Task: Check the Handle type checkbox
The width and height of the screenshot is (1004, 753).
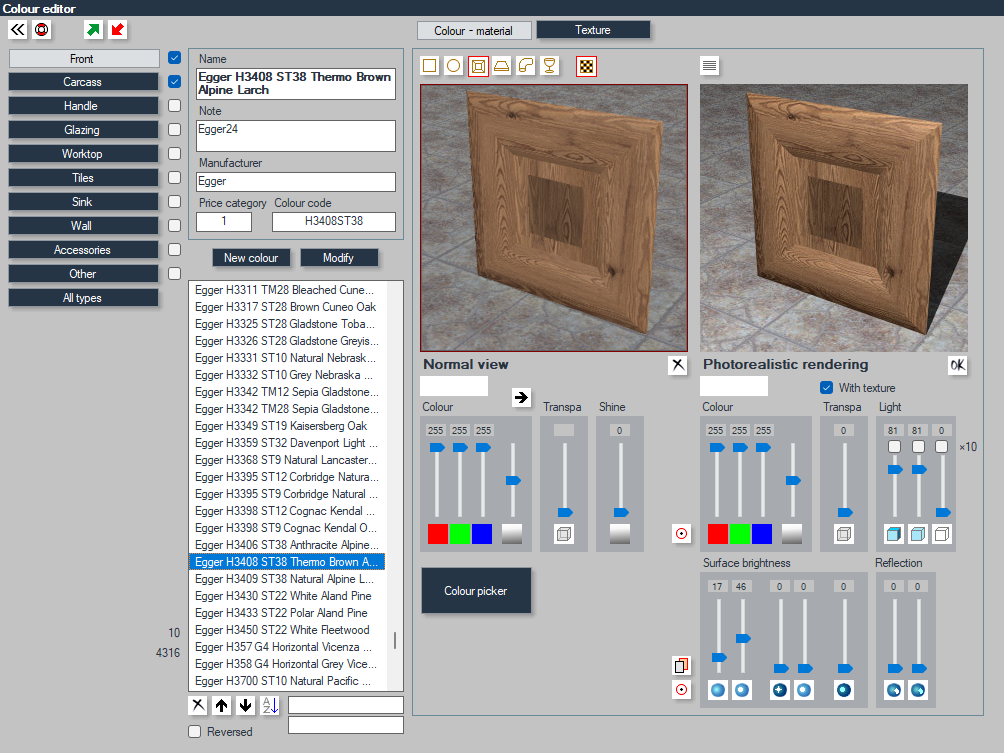Action: [x=174, y=106]
